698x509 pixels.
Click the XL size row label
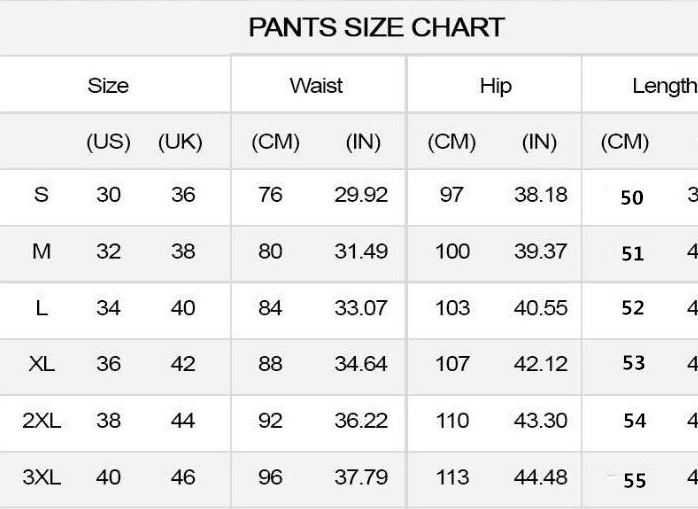(41, 364)
